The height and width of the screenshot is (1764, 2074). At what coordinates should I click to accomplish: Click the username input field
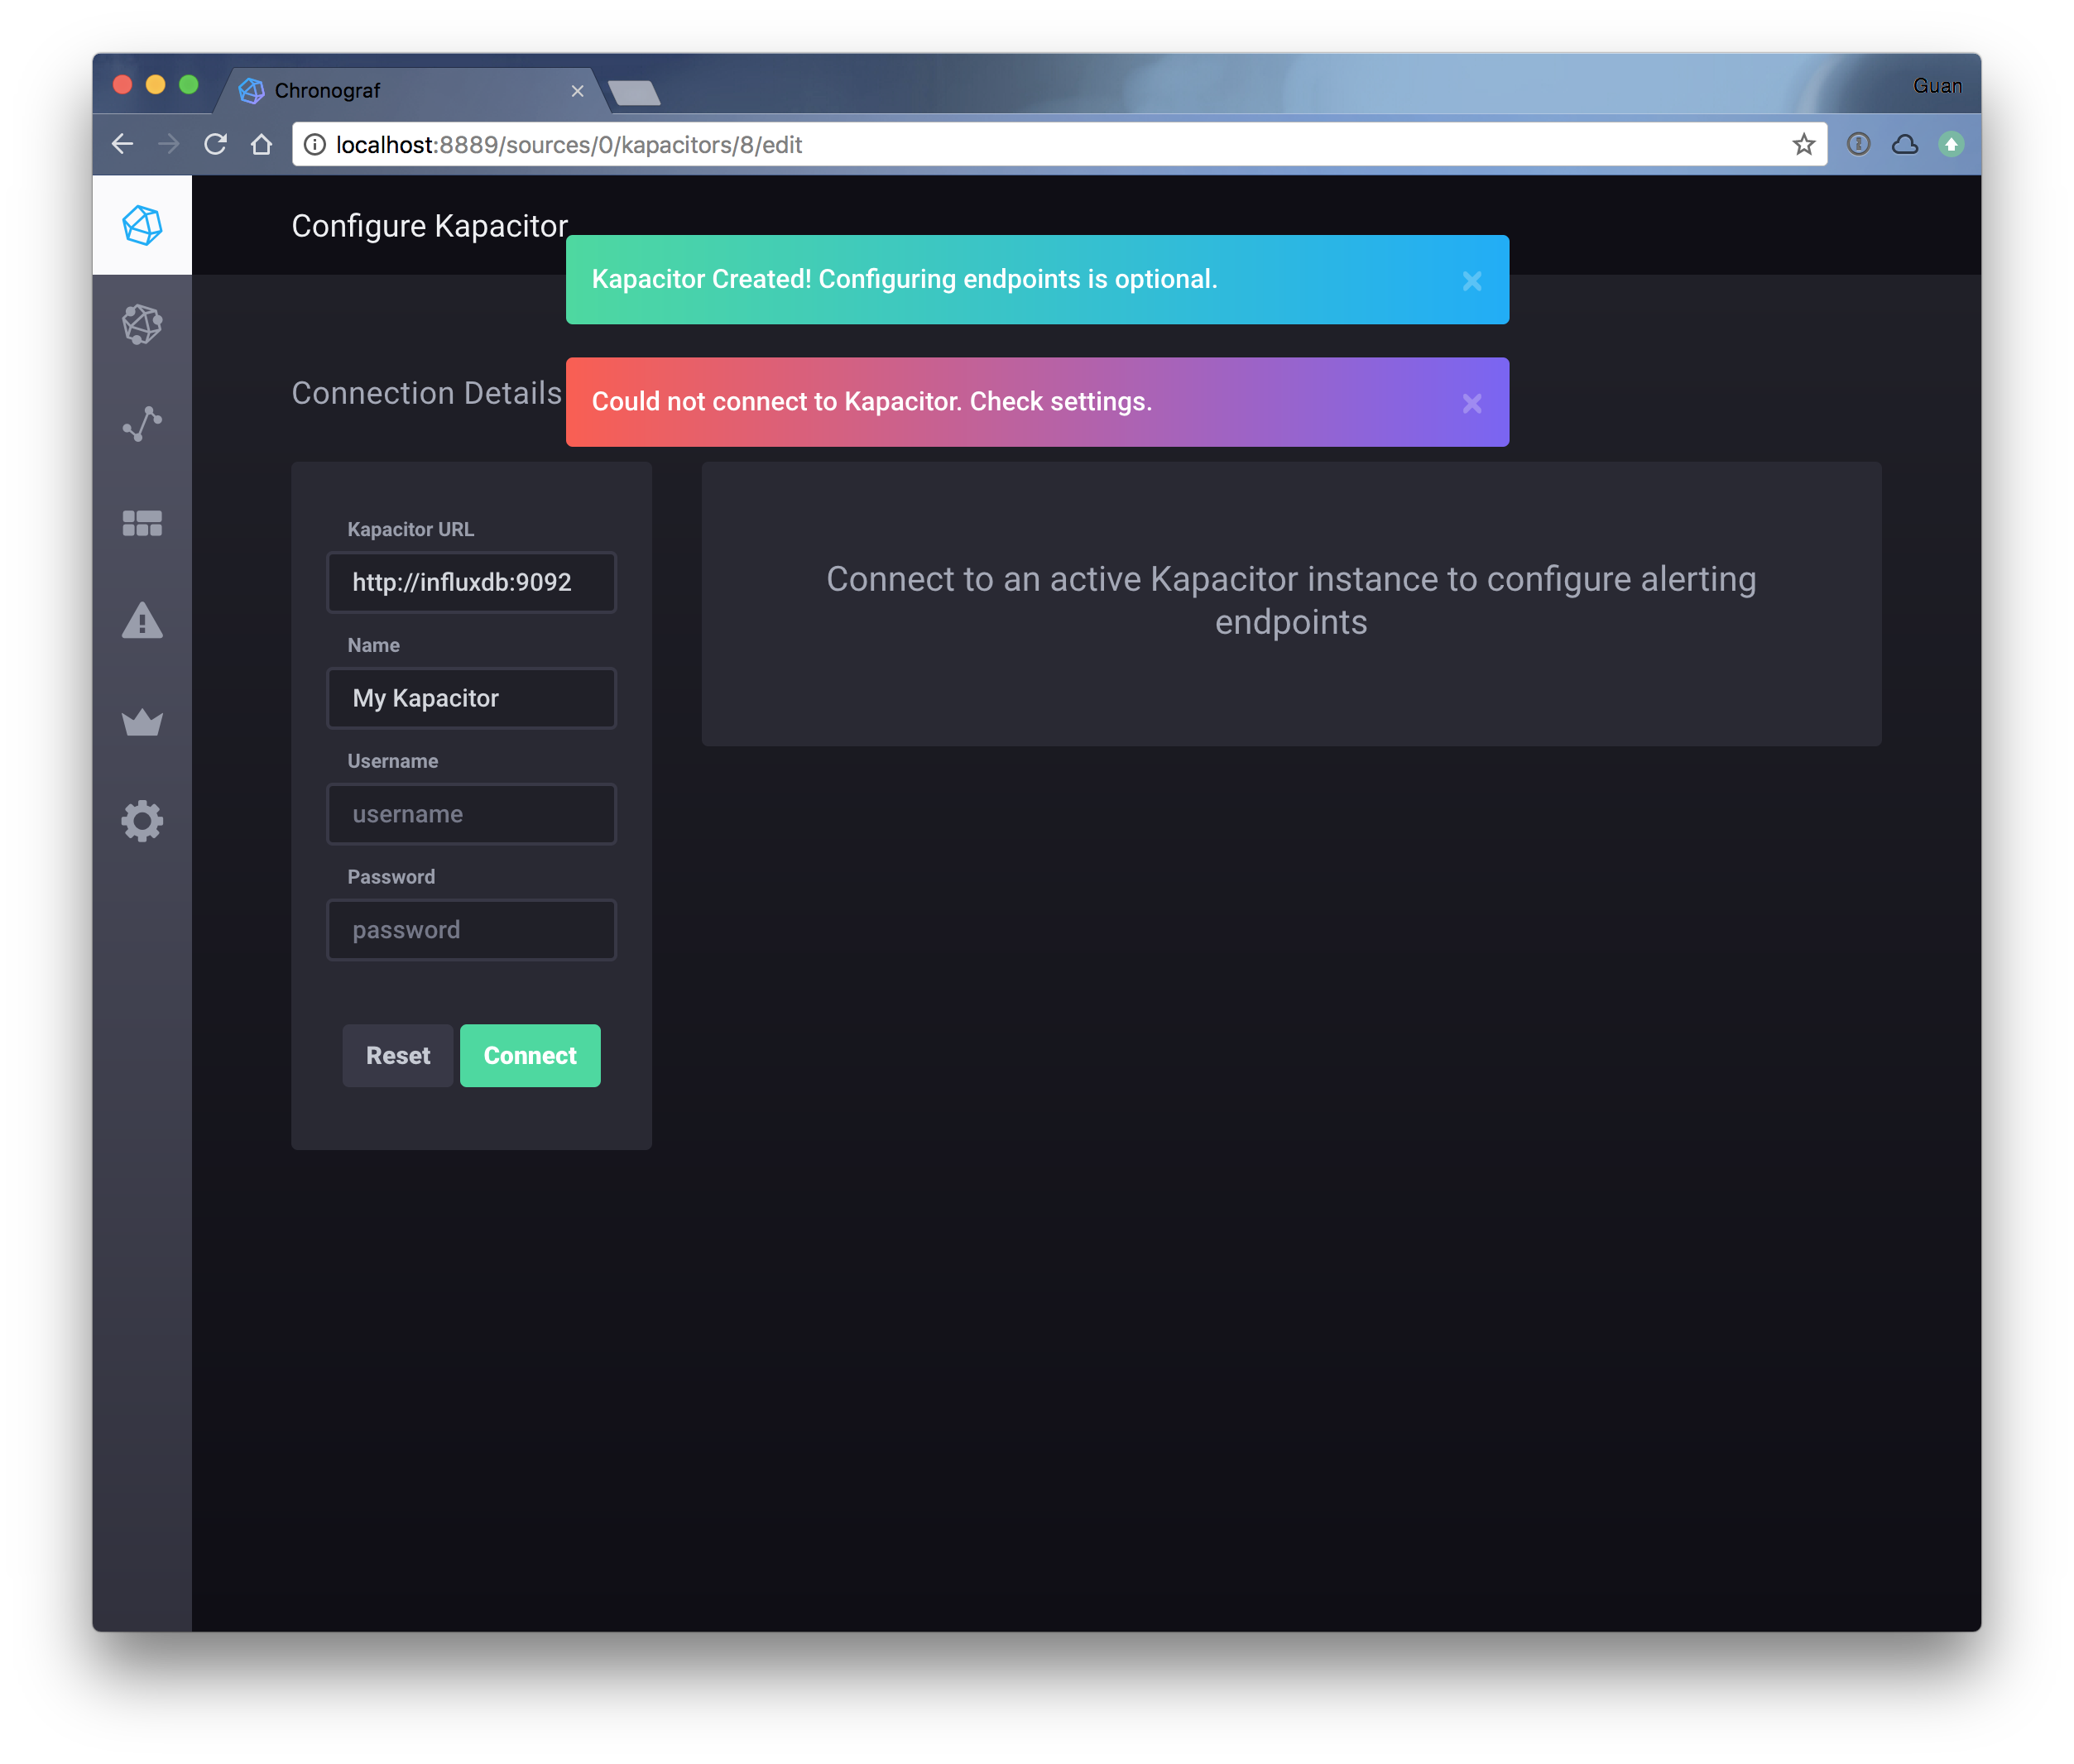[x=471, y=814]
